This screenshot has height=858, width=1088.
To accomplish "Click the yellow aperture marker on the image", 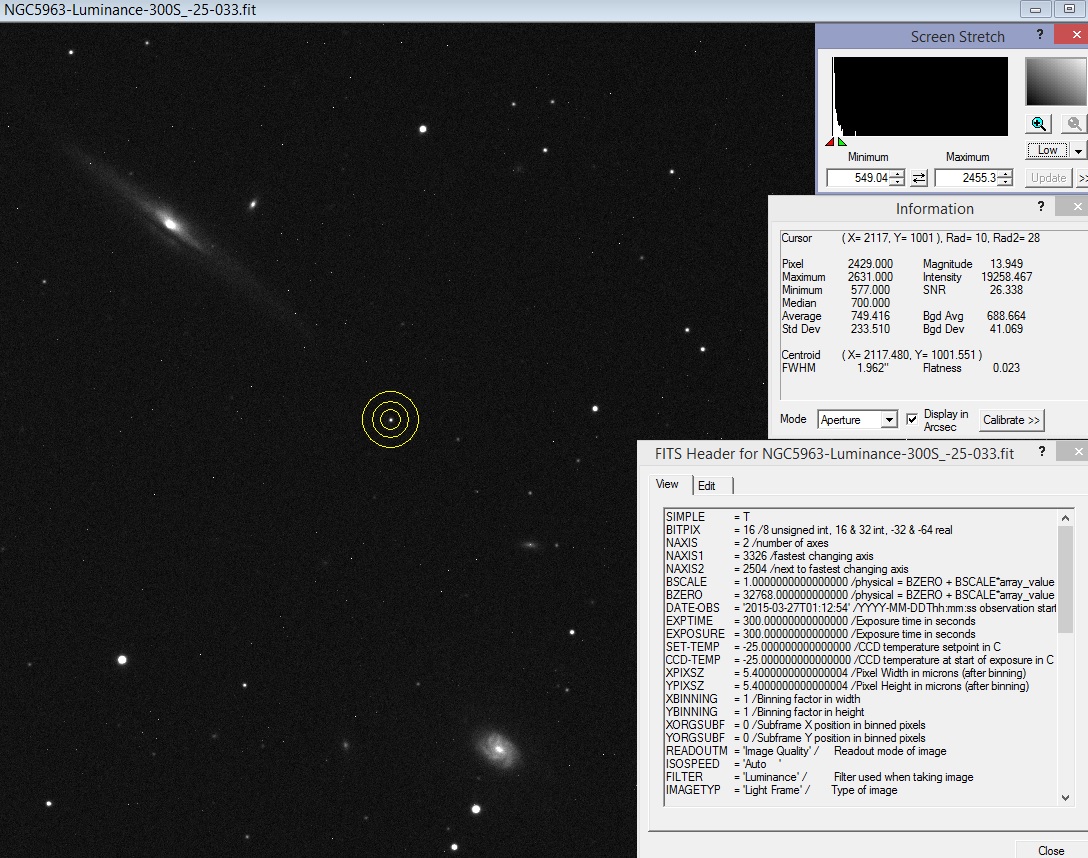I will click(x=389, y=419).
